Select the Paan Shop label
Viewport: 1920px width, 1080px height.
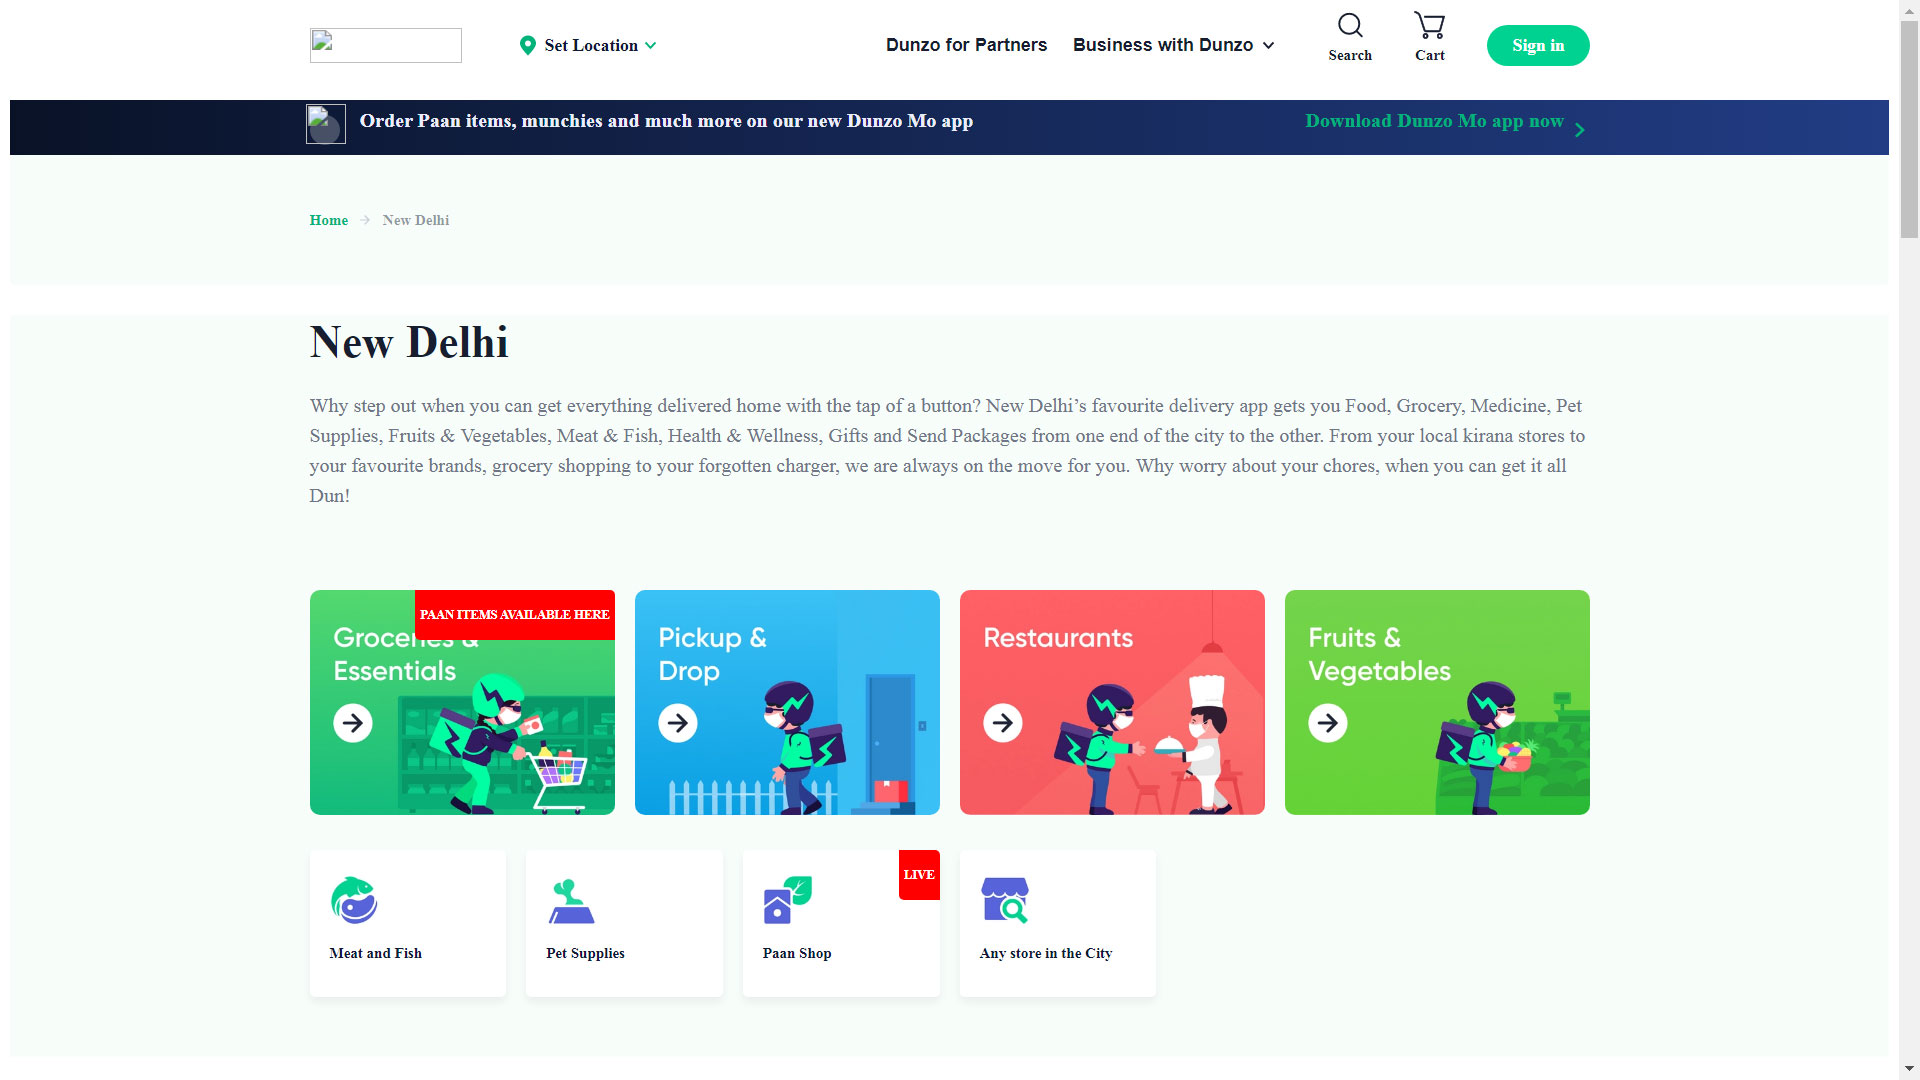[x=797, y=953]
